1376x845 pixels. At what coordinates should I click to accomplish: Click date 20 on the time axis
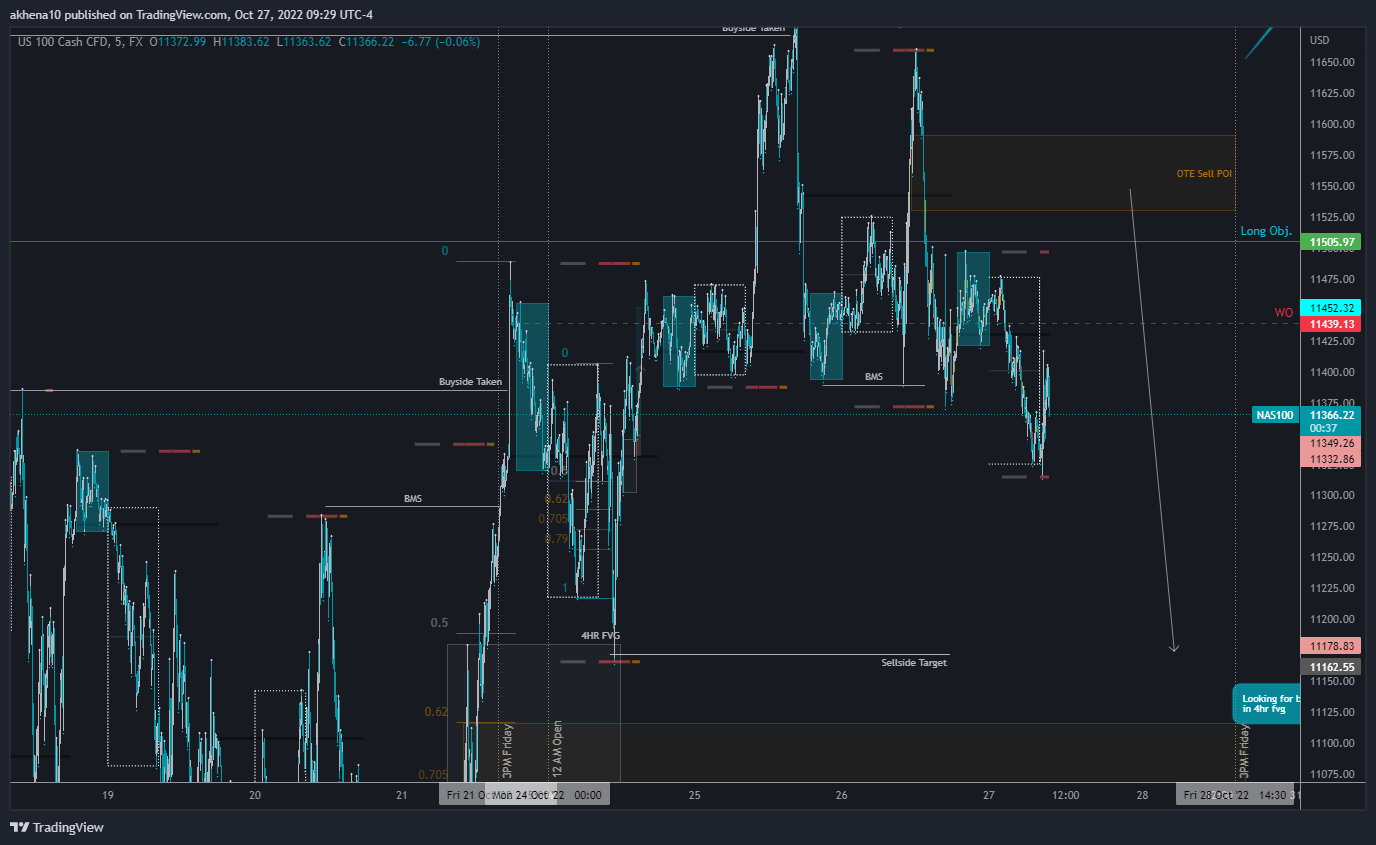255,796
